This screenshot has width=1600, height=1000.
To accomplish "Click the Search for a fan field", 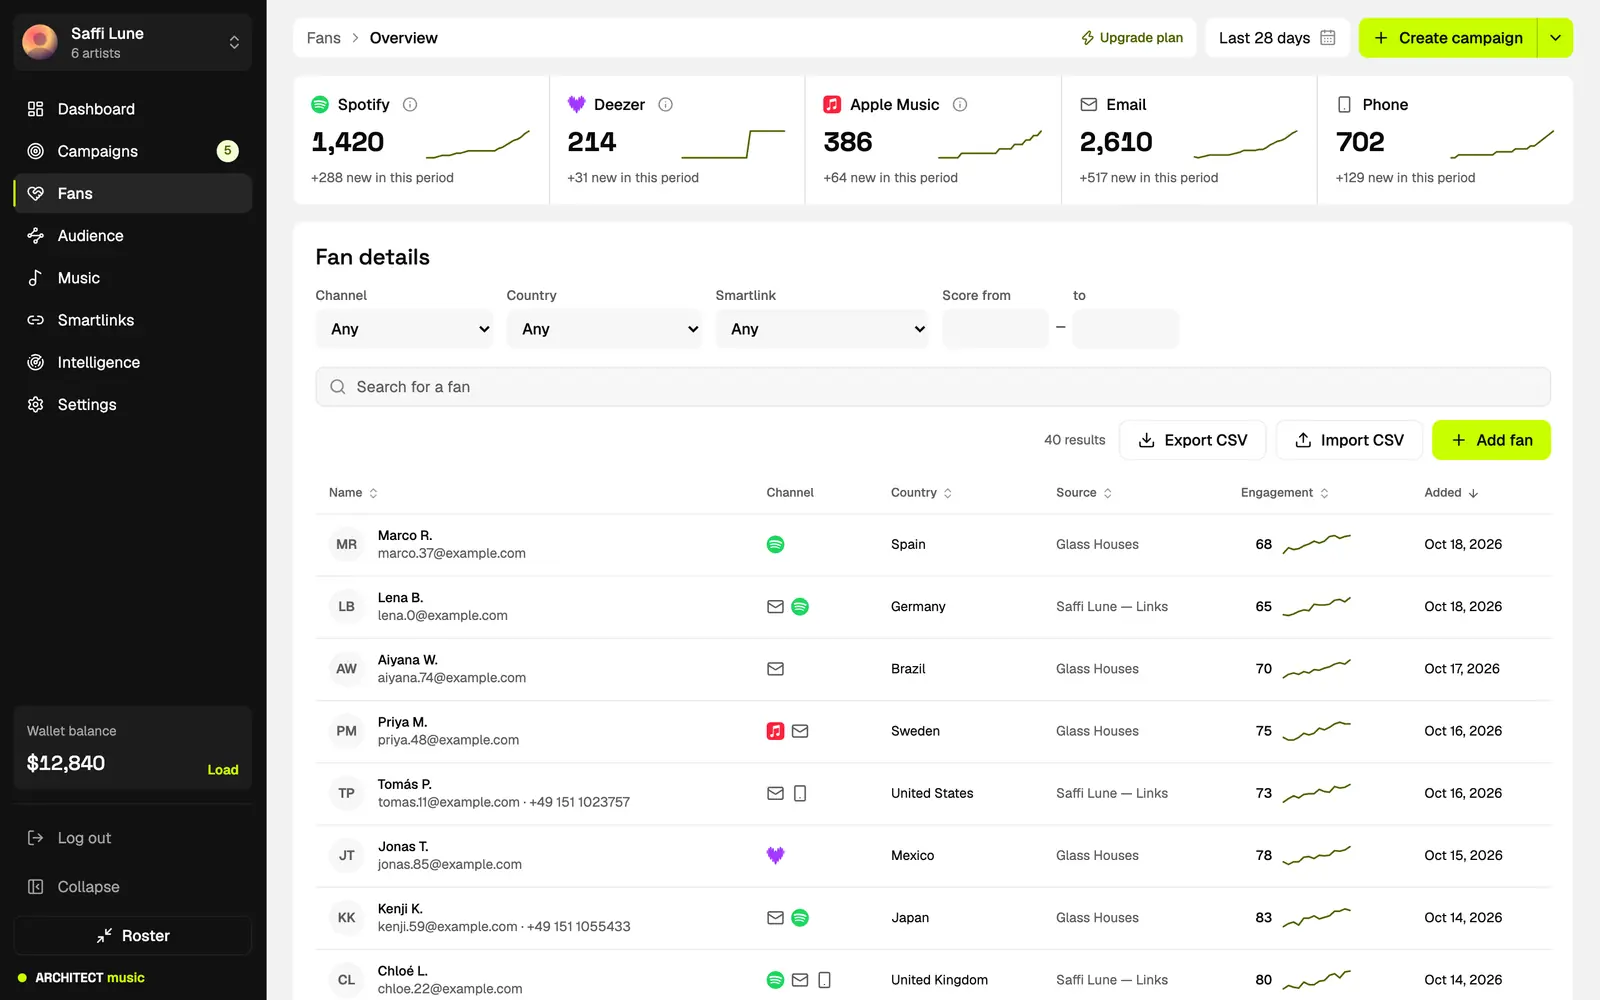I will pyautogui.click(x=933, y=387).
